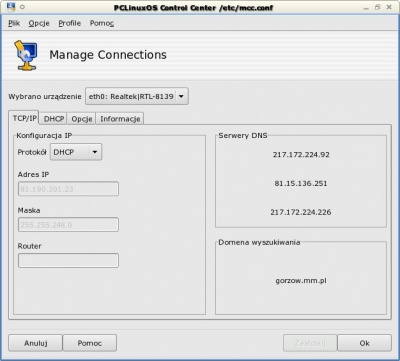Image resolution: width=400 pixels, height=361 pixels.
Task: Select search domain gorzow.mm.pl
Action: click(x=301, y=281)
